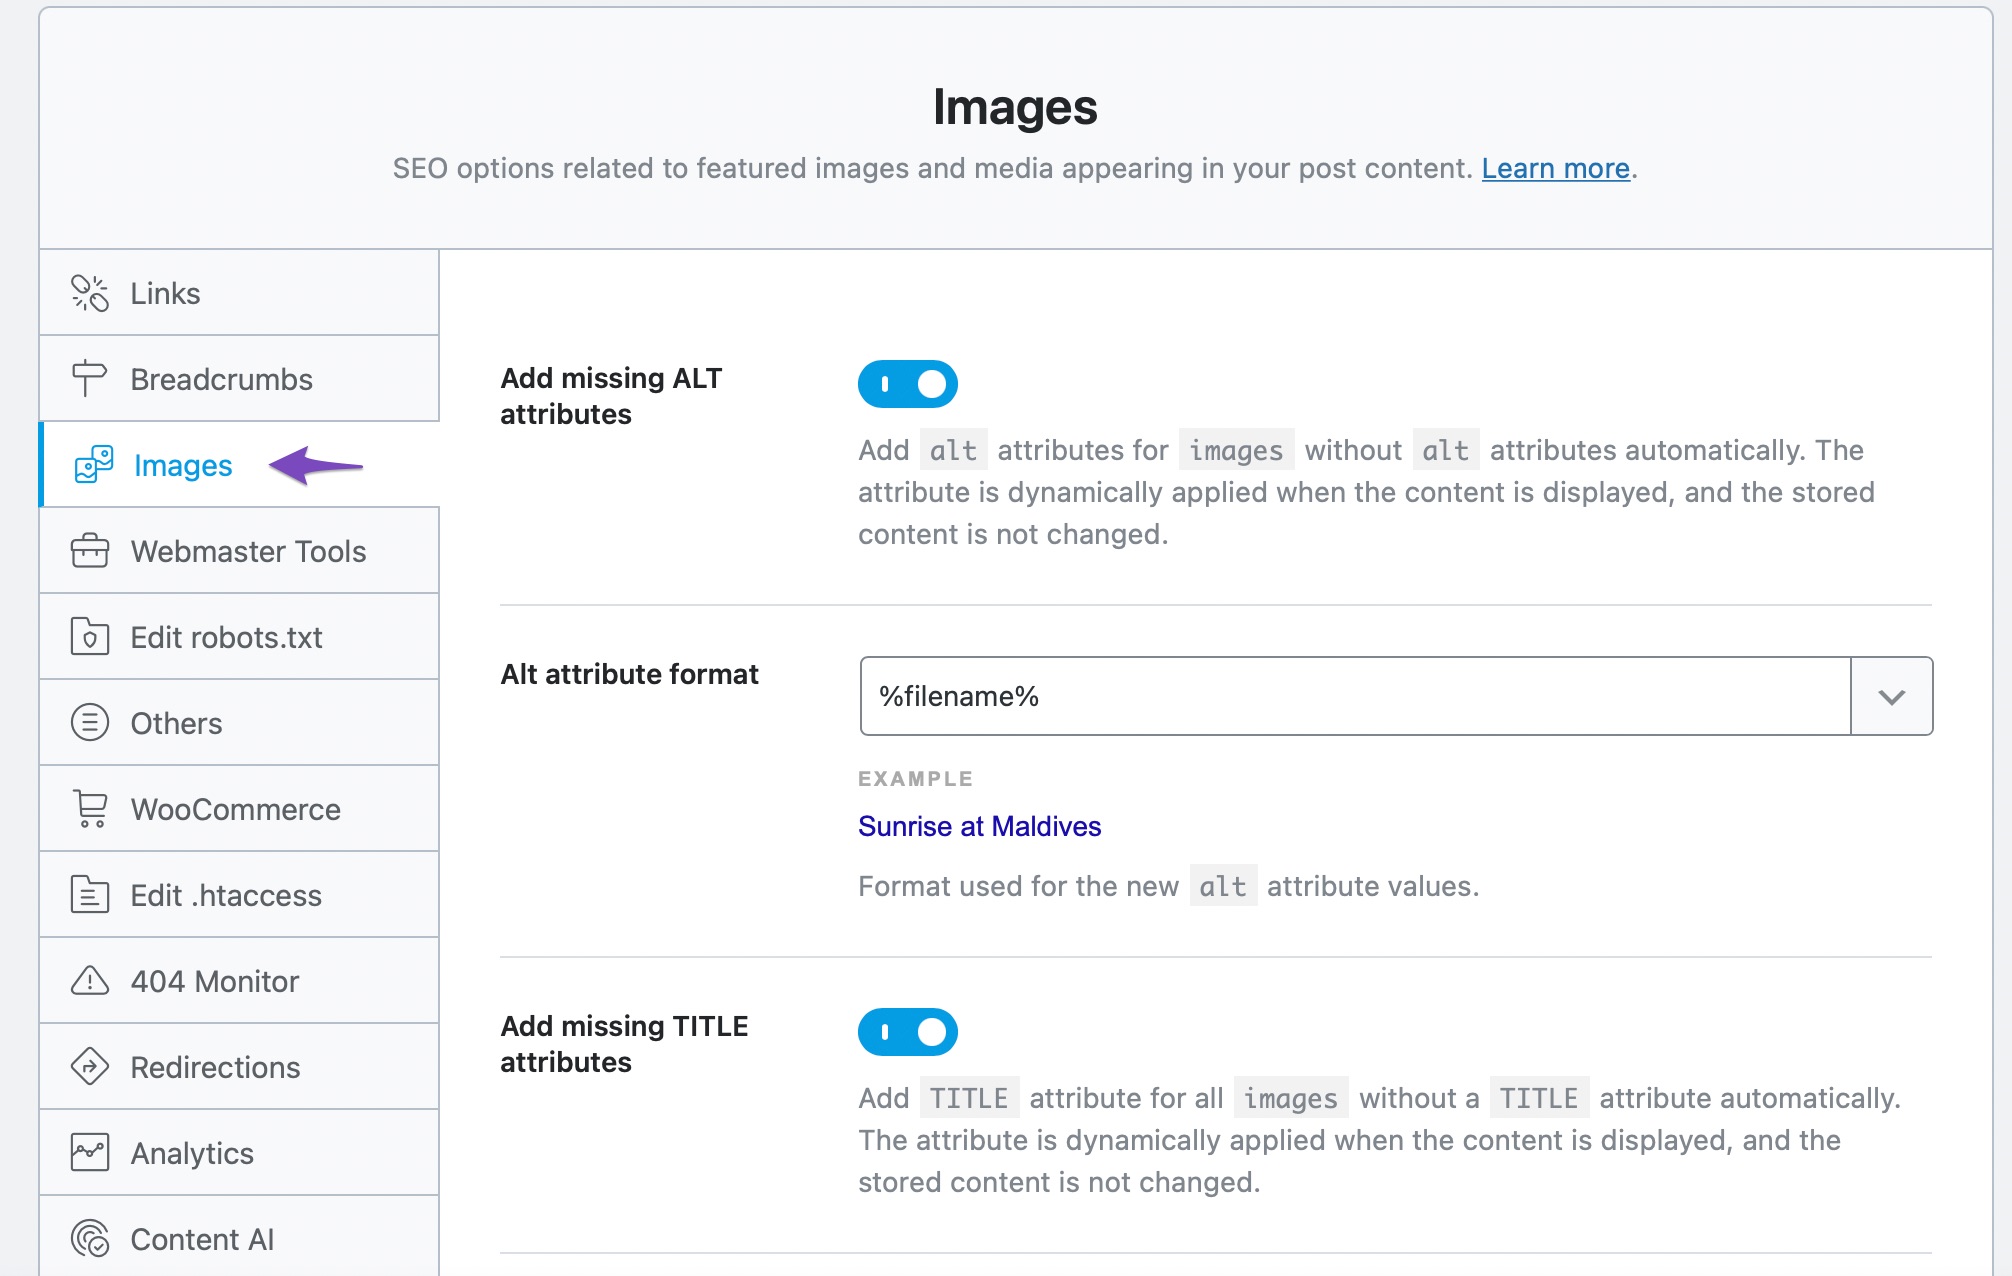Click the %filename% alt format field
Screen dimensions: 2012x1276
[1355, 696]
